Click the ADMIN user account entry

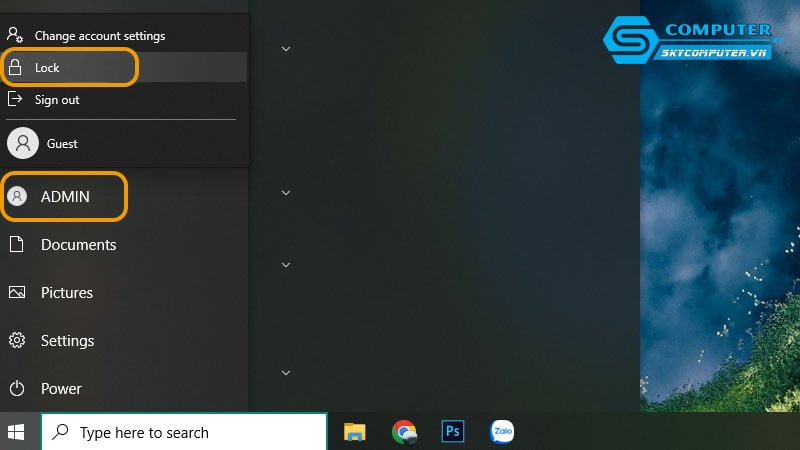click(x=123, y=196)
